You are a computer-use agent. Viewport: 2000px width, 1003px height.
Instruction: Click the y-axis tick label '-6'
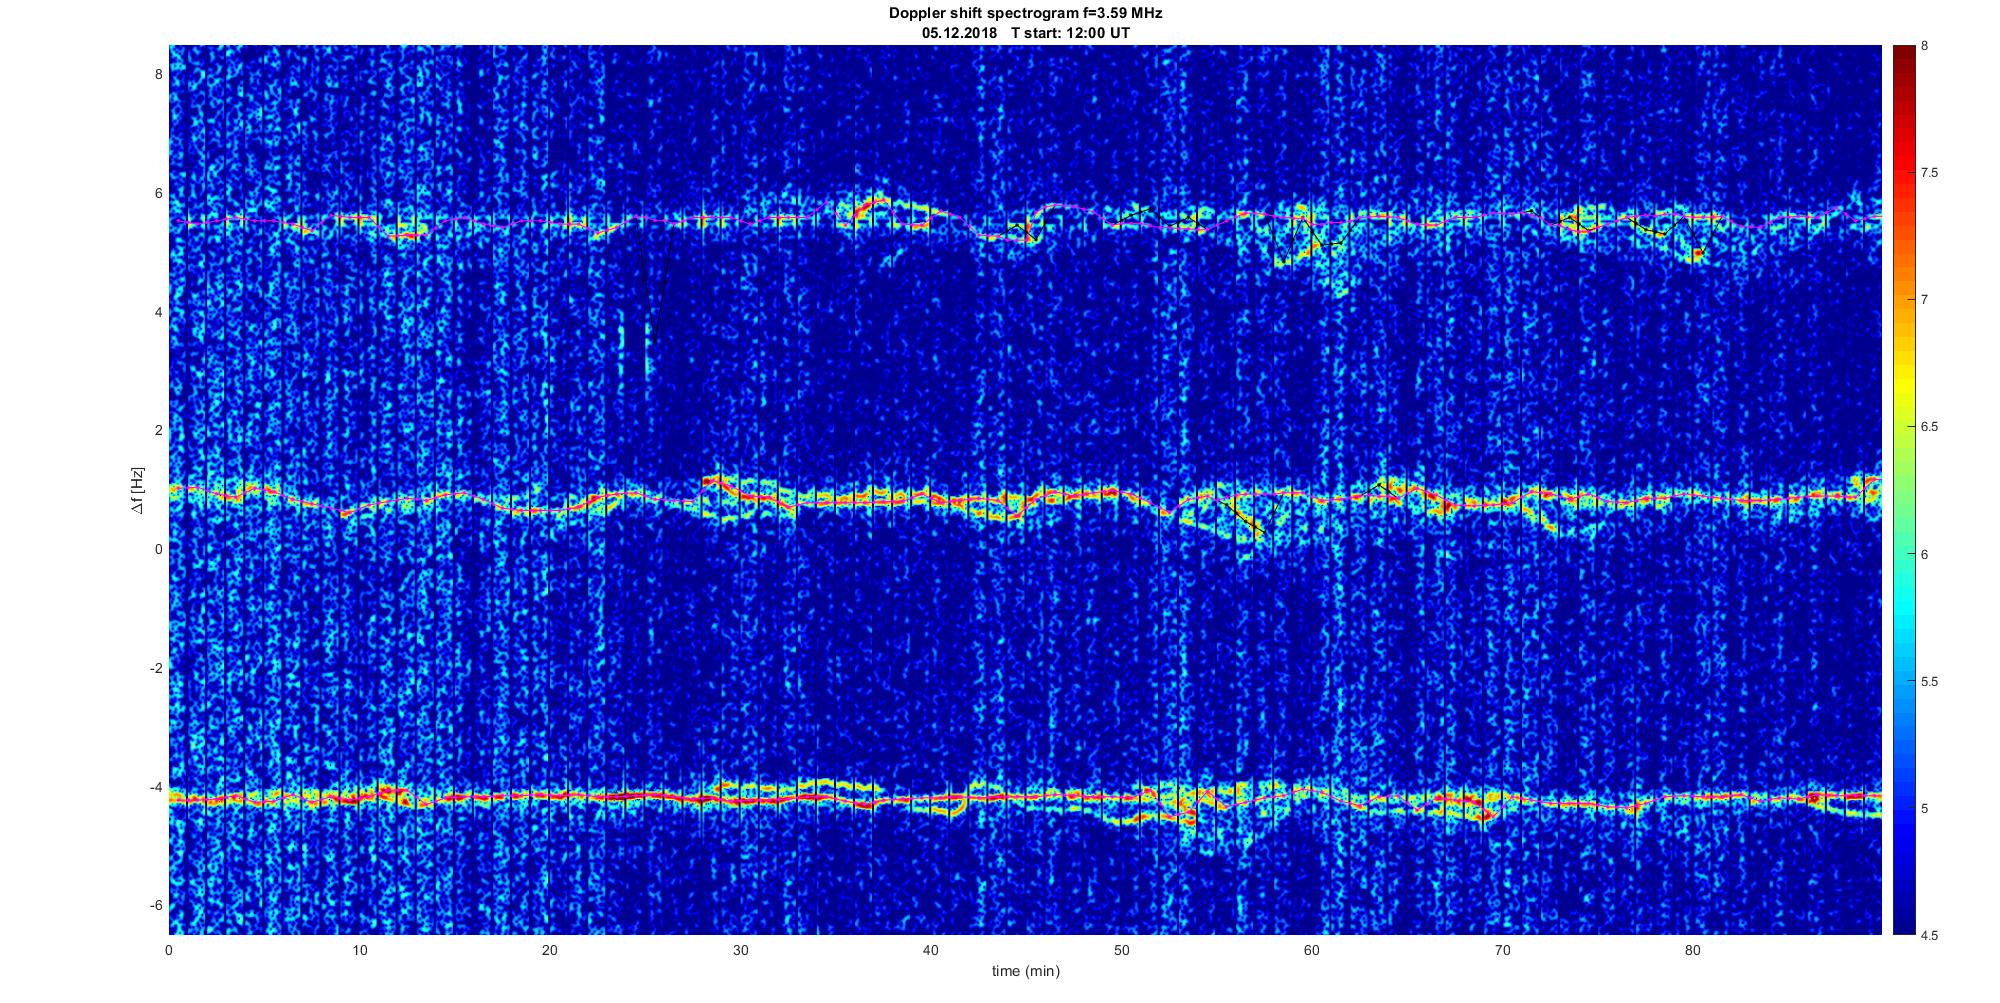pos(155,905)
